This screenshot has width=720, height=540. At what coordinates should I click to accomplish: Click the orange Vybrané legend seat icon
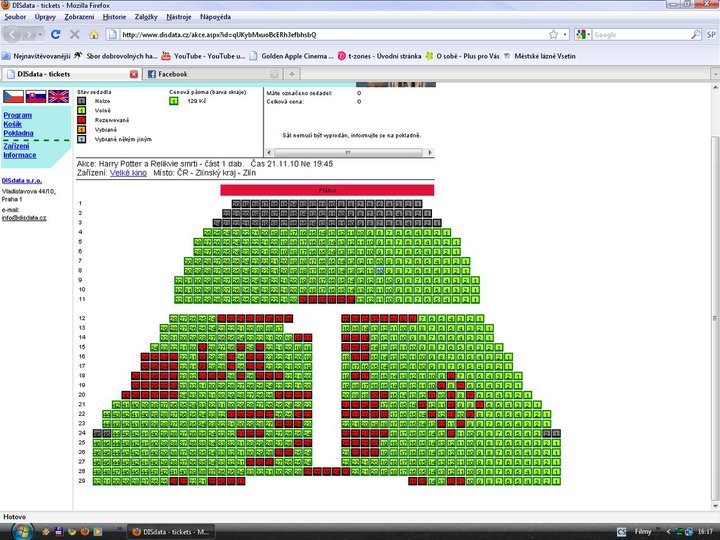(81, 130)
